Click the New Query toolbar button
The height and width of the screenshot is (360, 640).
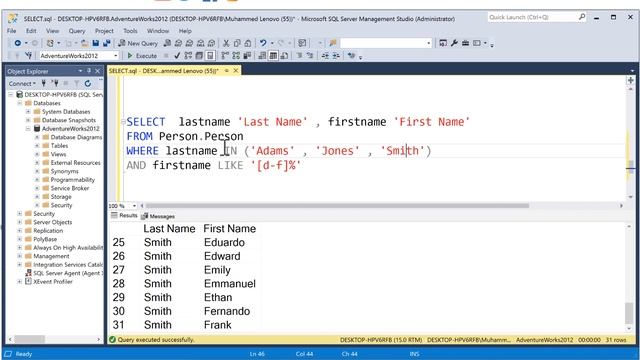pos(138,43)
